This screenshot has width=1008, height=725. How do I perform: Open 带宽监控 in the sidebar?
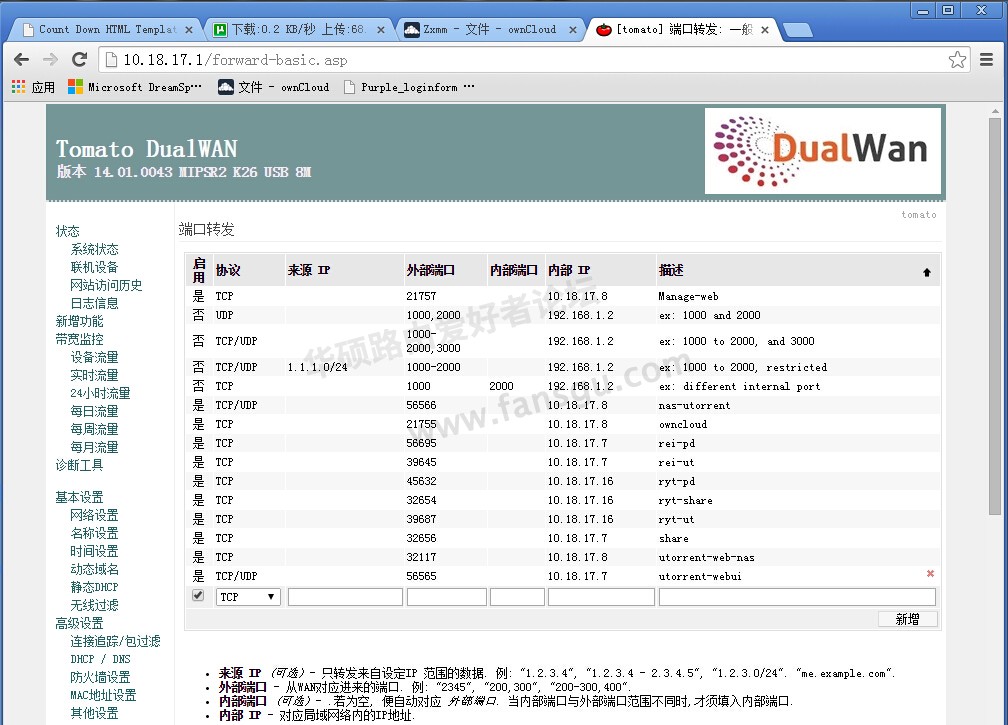click(79, 339)
